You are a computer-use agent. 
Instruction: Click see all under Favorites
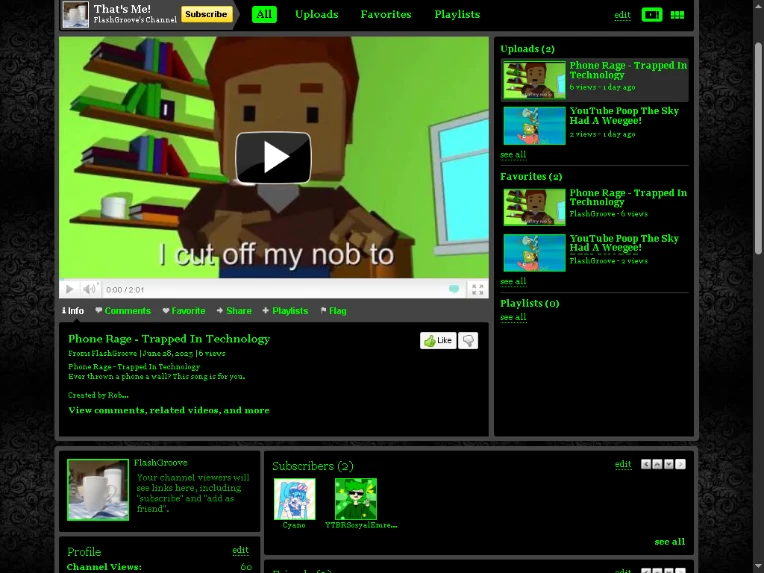click(513, 282)
